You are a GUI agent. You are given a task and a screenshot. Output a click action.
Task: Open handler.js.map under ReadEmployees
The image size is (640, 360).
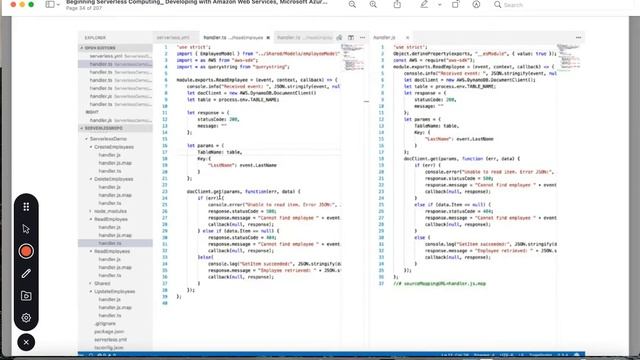coord(115,267)
